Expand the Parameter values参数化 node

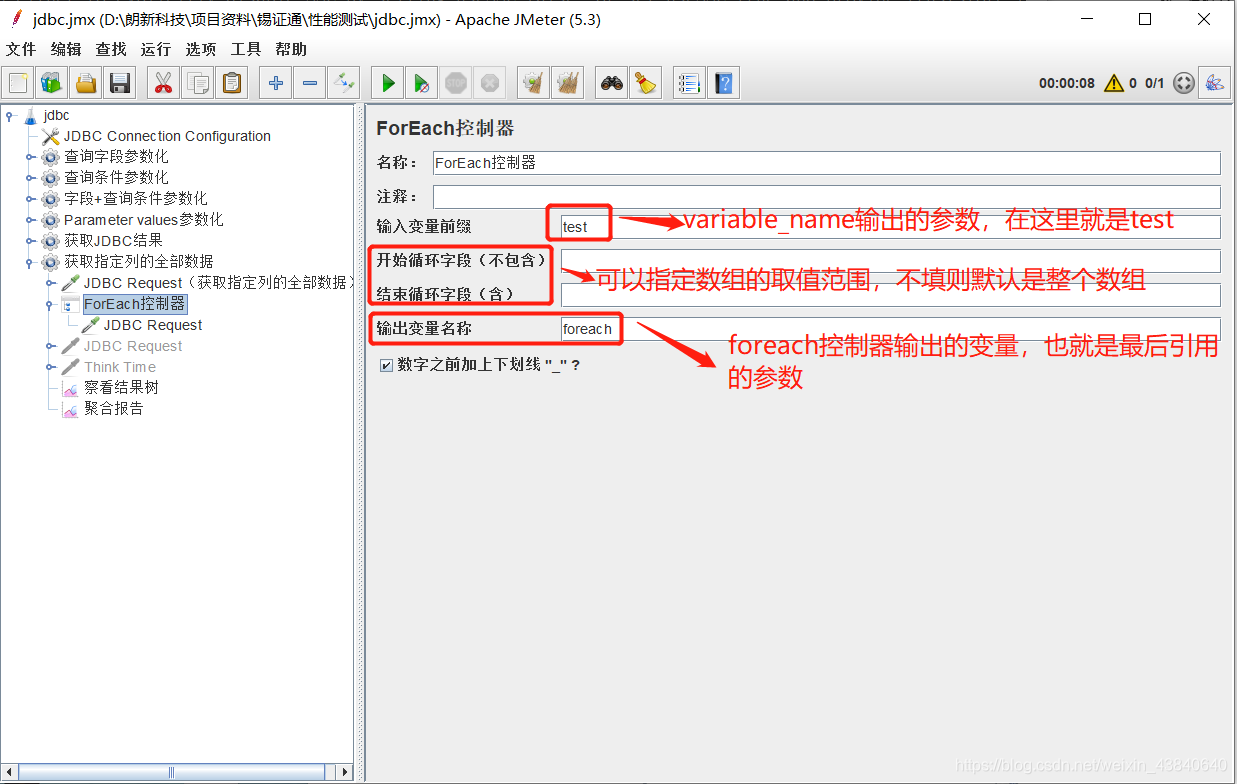30,220
